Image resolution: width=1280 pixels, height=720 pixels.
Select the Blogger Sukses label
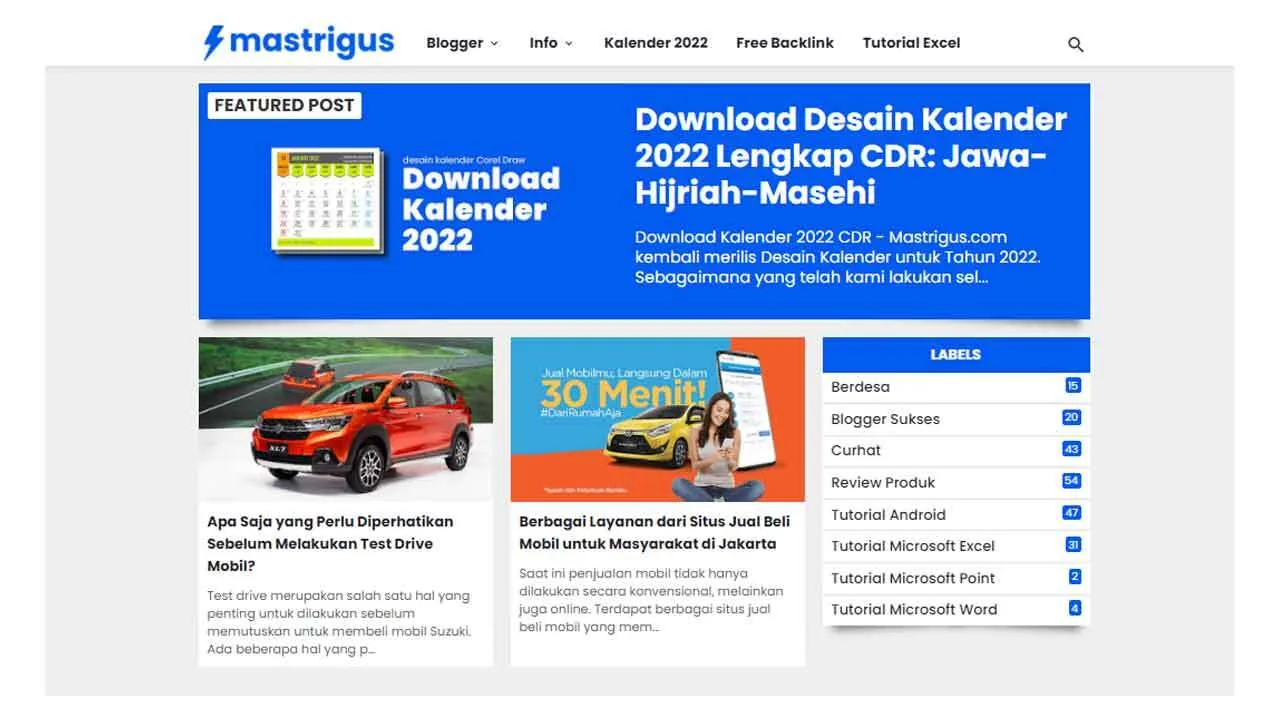coord(885,419)
